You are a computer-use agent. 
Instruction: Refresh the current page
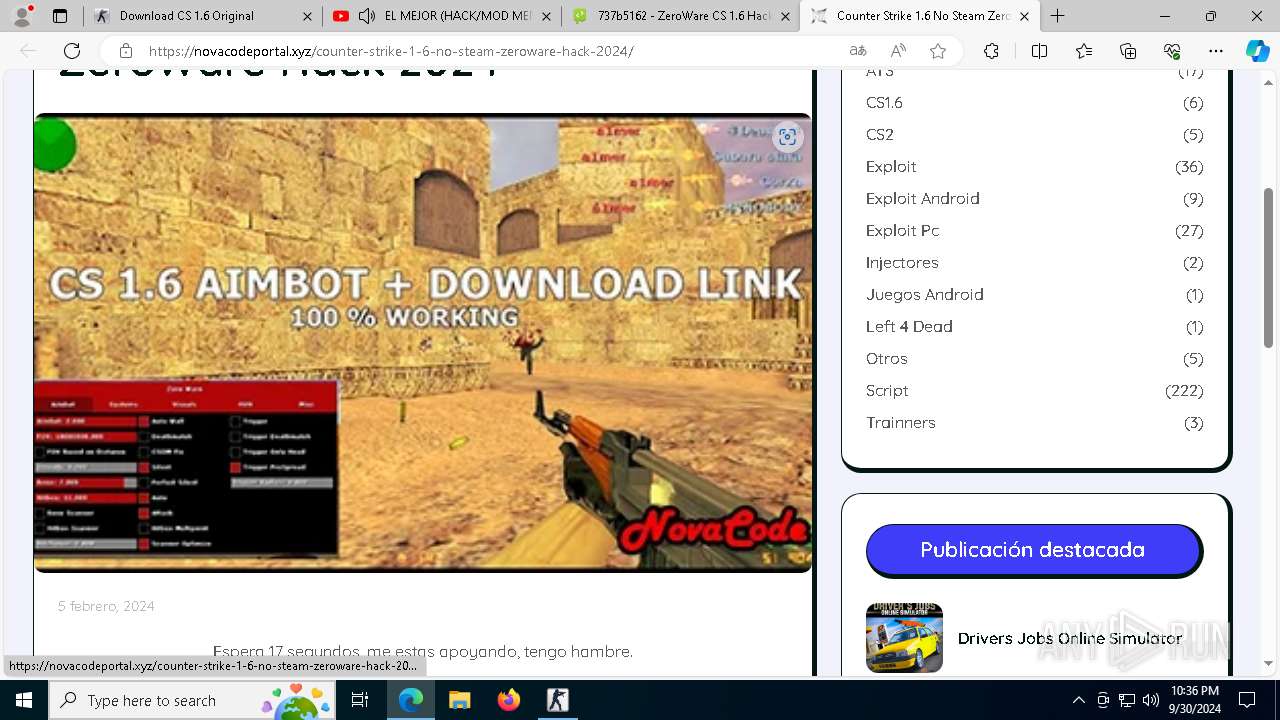tap(72, 51)
